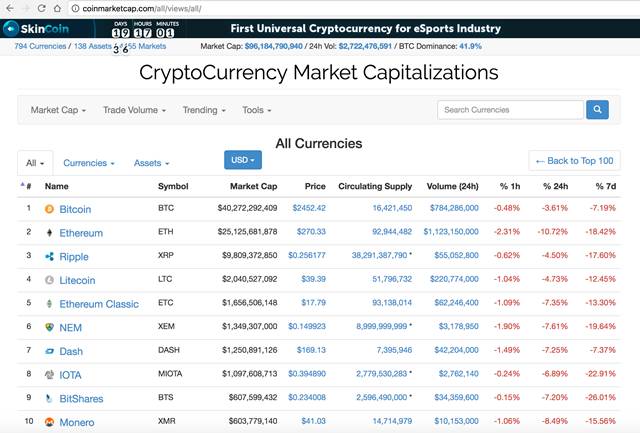Expand the Trade Volume menu
Viewport: 640px width, 433px height.
pos(134,110)
